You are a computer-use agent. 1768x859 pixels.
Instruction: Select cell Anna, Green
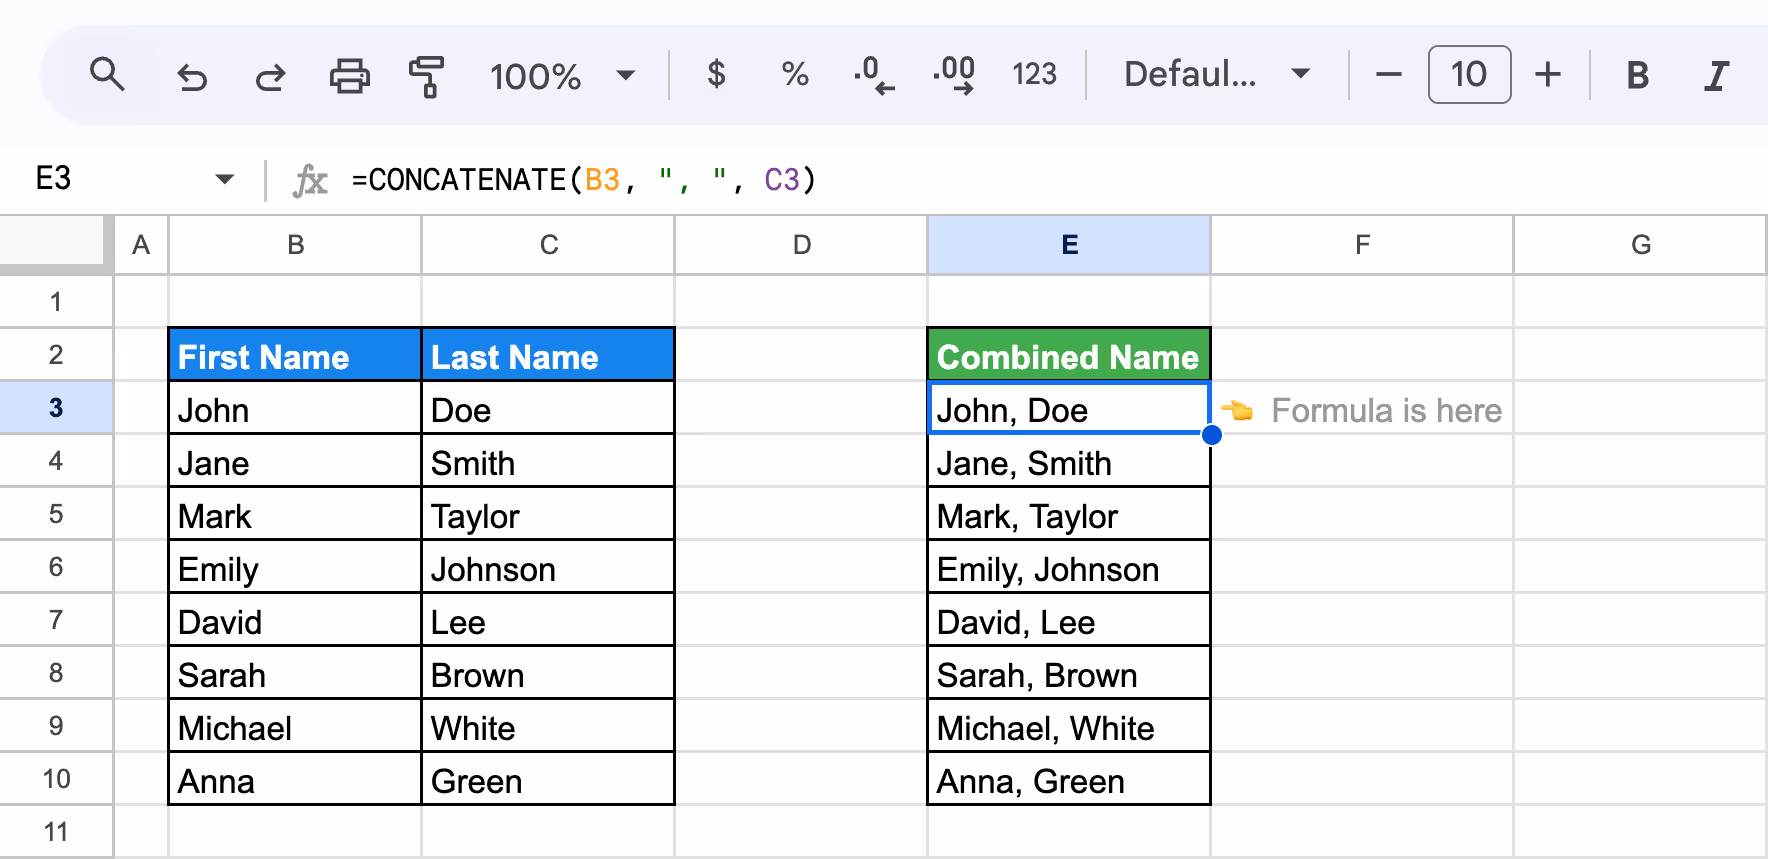click(x=1069, y=779)
